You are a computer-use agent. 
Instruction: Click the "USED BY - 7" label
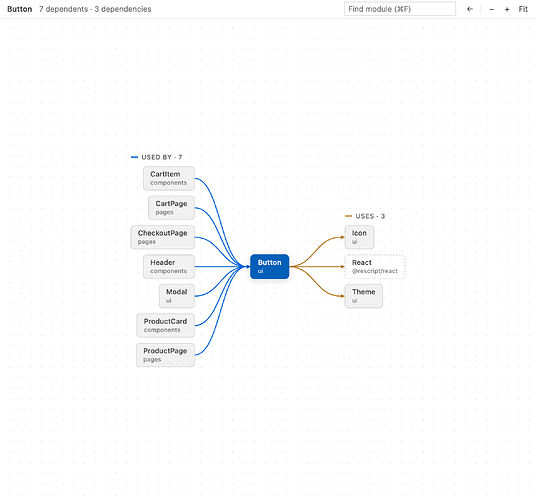point(162,157)
